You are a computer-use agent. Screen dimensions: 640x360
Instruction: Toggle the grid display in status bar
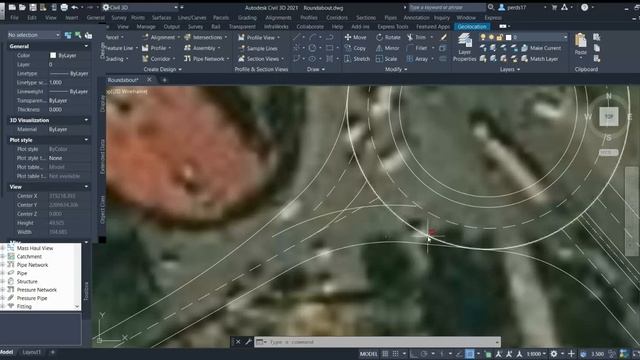(x=385, y=354)
